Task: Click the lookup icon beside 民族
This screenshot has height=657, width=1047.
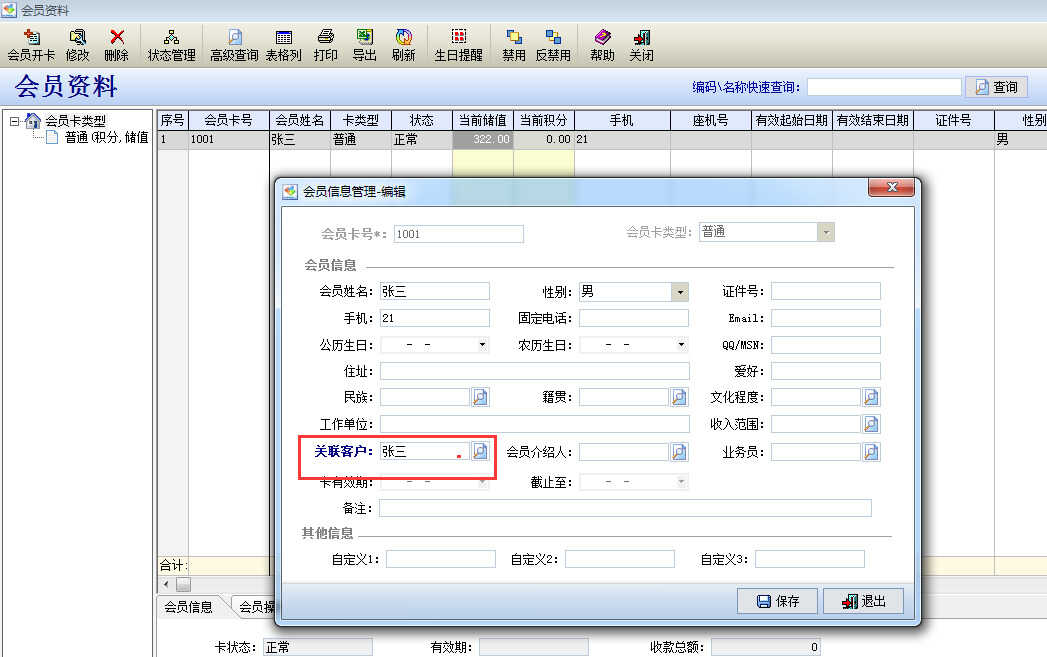Action: [x=480, y=397]
